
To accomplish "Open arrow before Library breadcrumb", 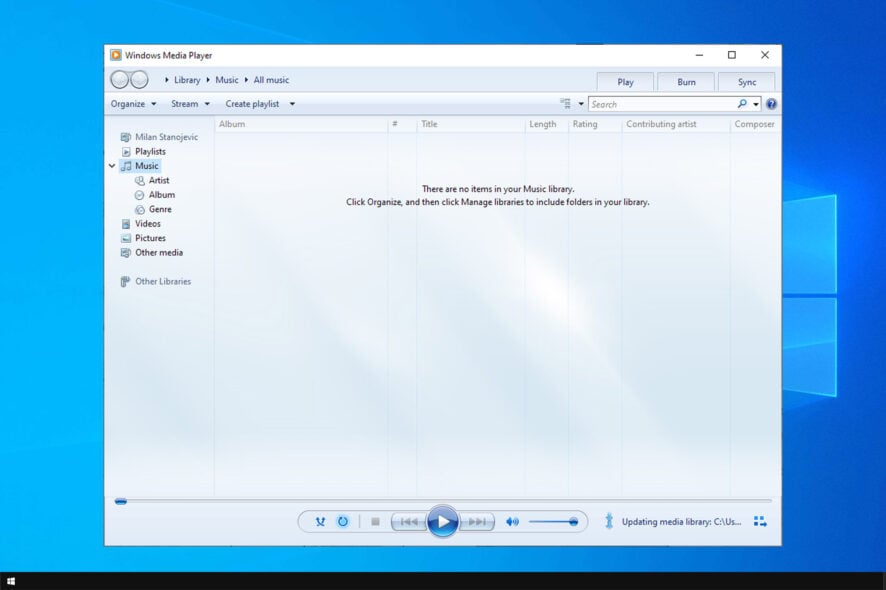I will pyautogui.click(x=167, y=80).
